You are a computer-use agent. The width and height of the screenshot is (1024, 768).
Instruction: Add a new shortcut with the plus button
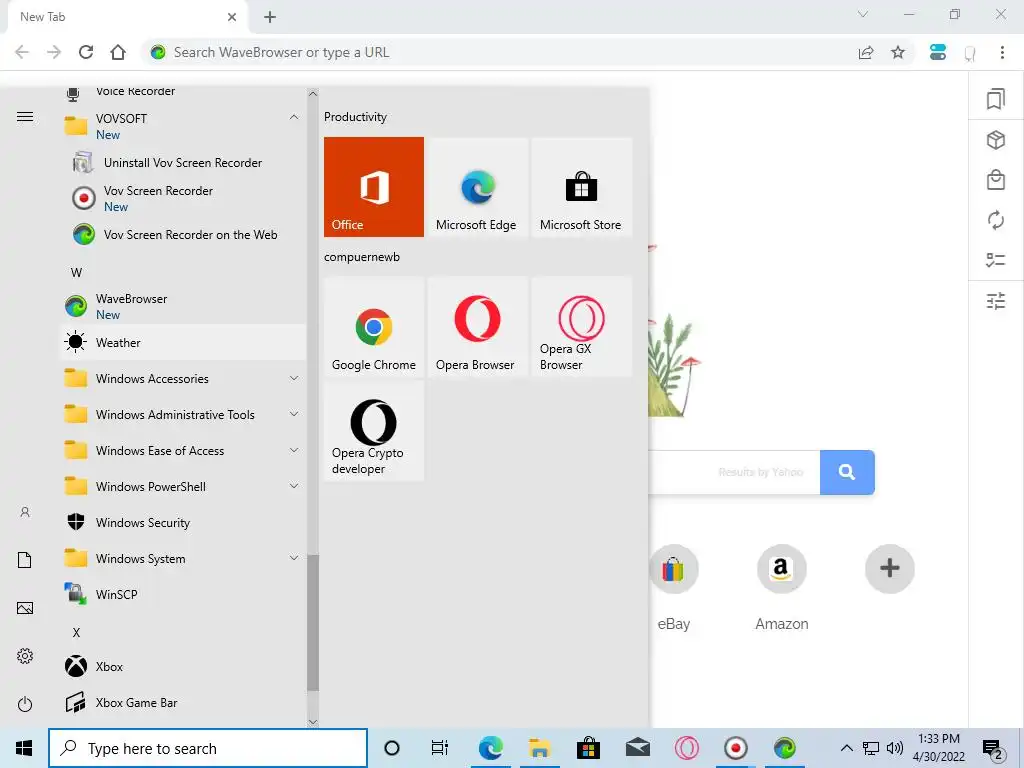[889, 568]
